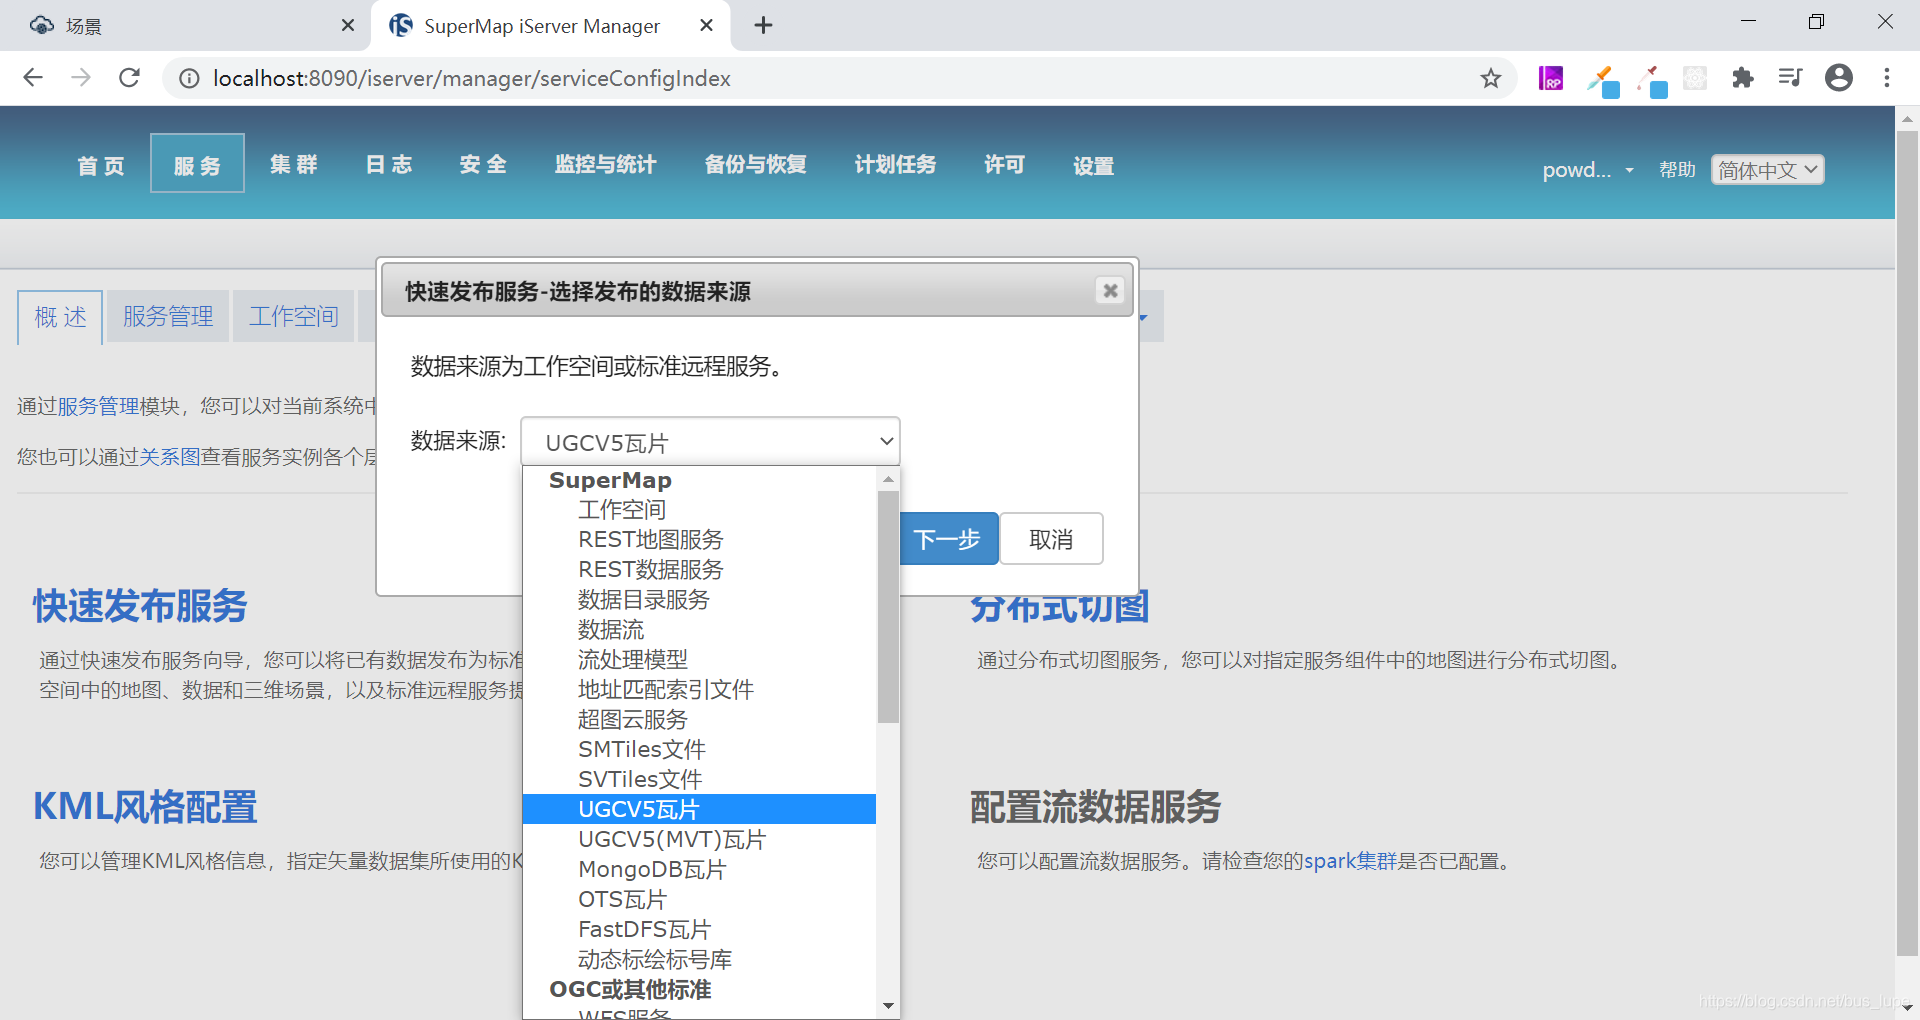Select REST地图服务 option
The image size is (1920, 1020).
point(699,540)
